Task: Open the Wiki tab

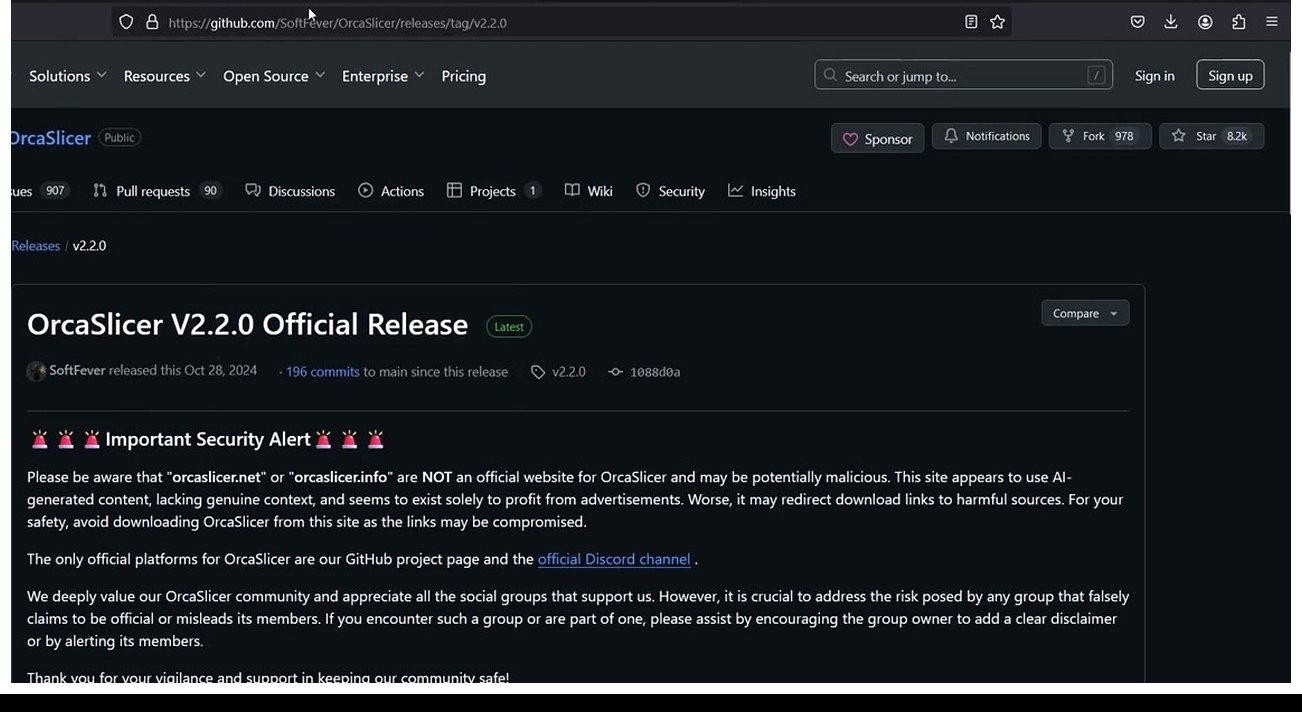Action: pos(589,191)
